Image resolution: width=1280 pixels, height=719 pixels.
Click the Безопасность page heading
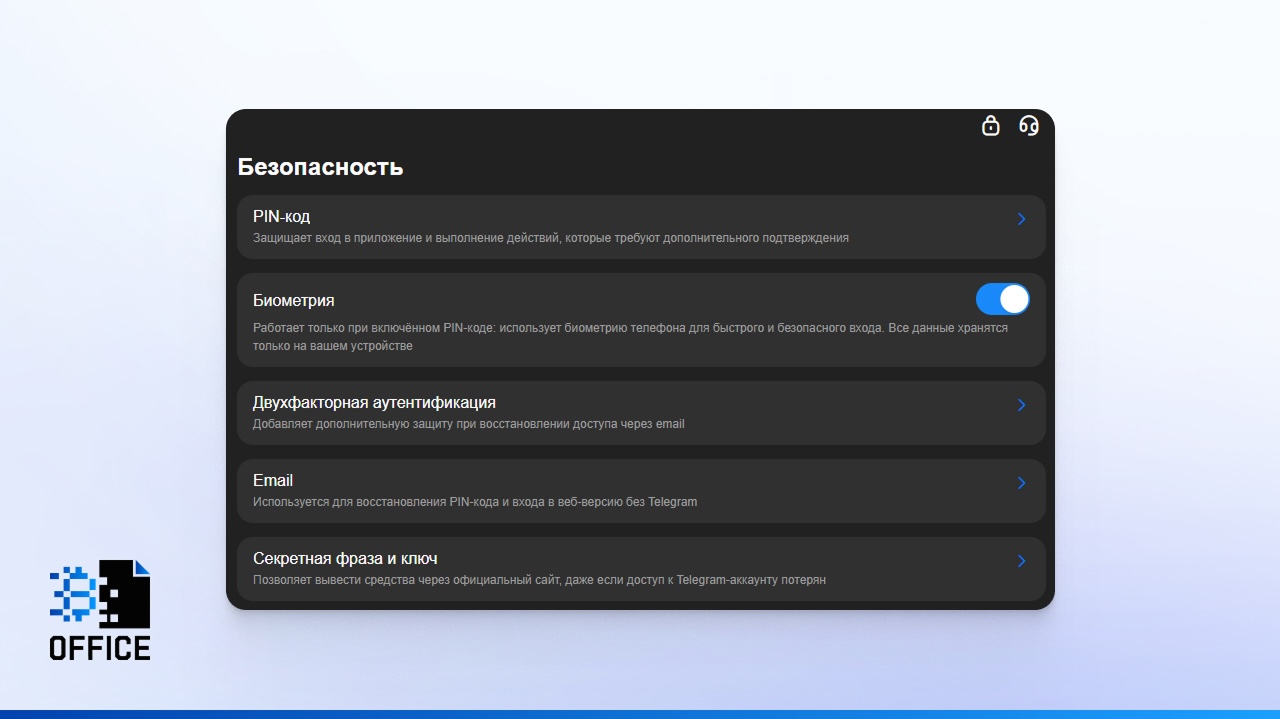(320, 167)
